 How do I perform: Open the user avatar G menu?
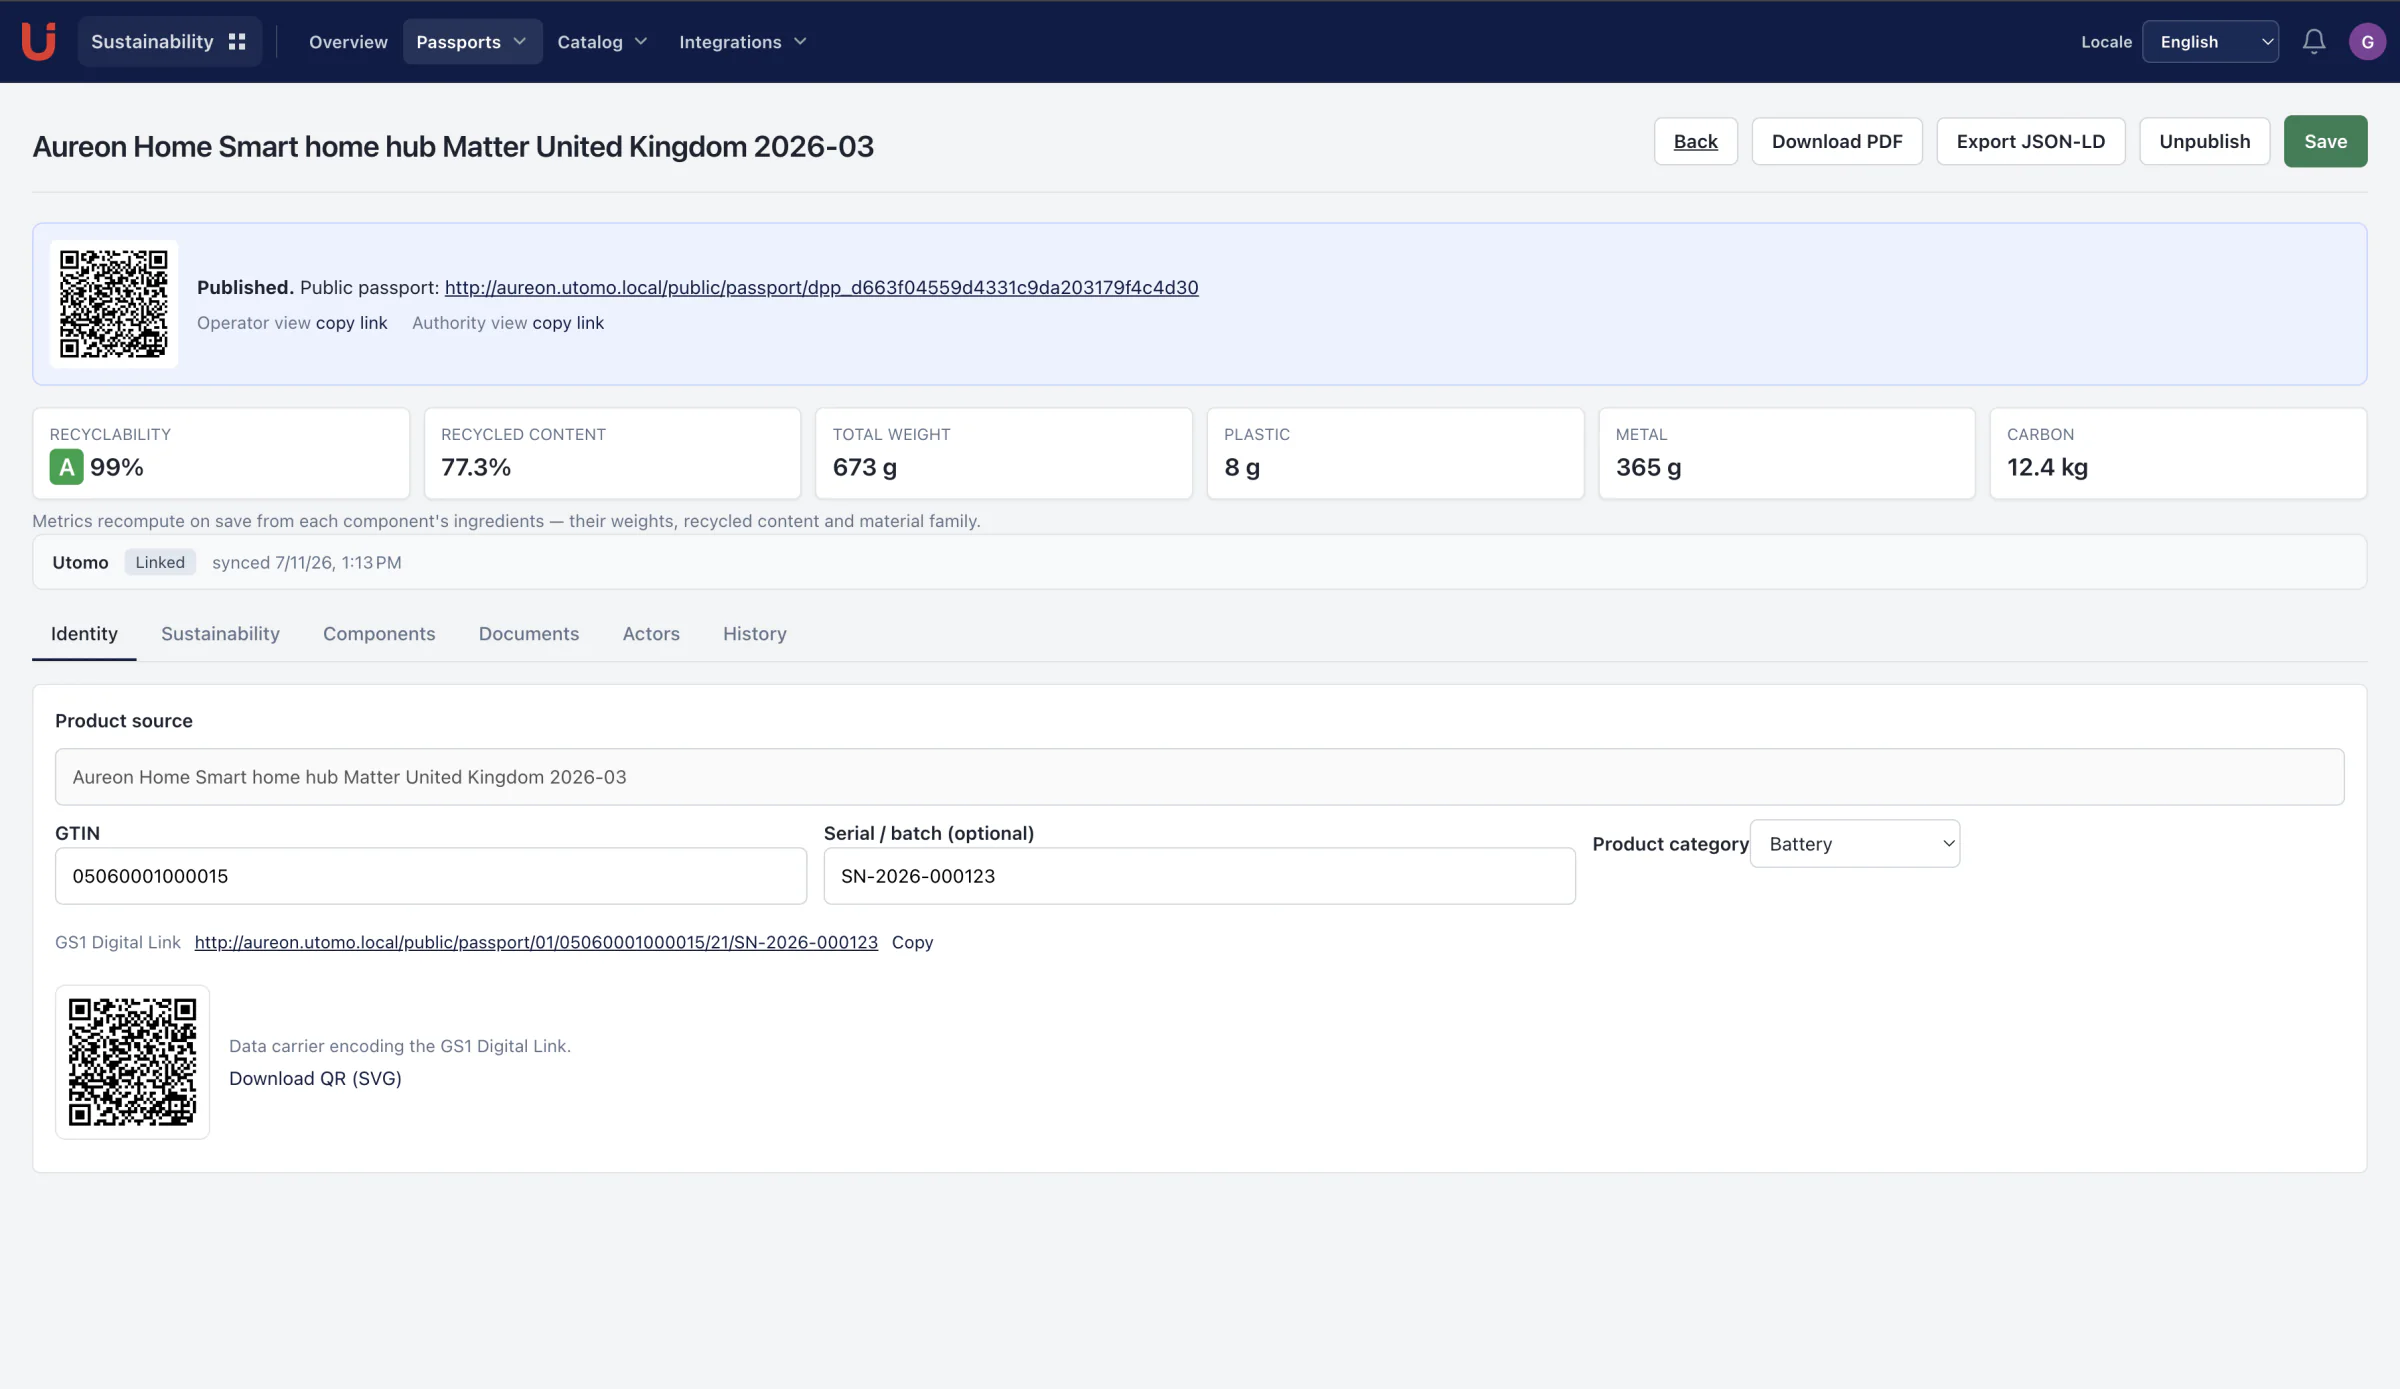[x=2367, y=41]
